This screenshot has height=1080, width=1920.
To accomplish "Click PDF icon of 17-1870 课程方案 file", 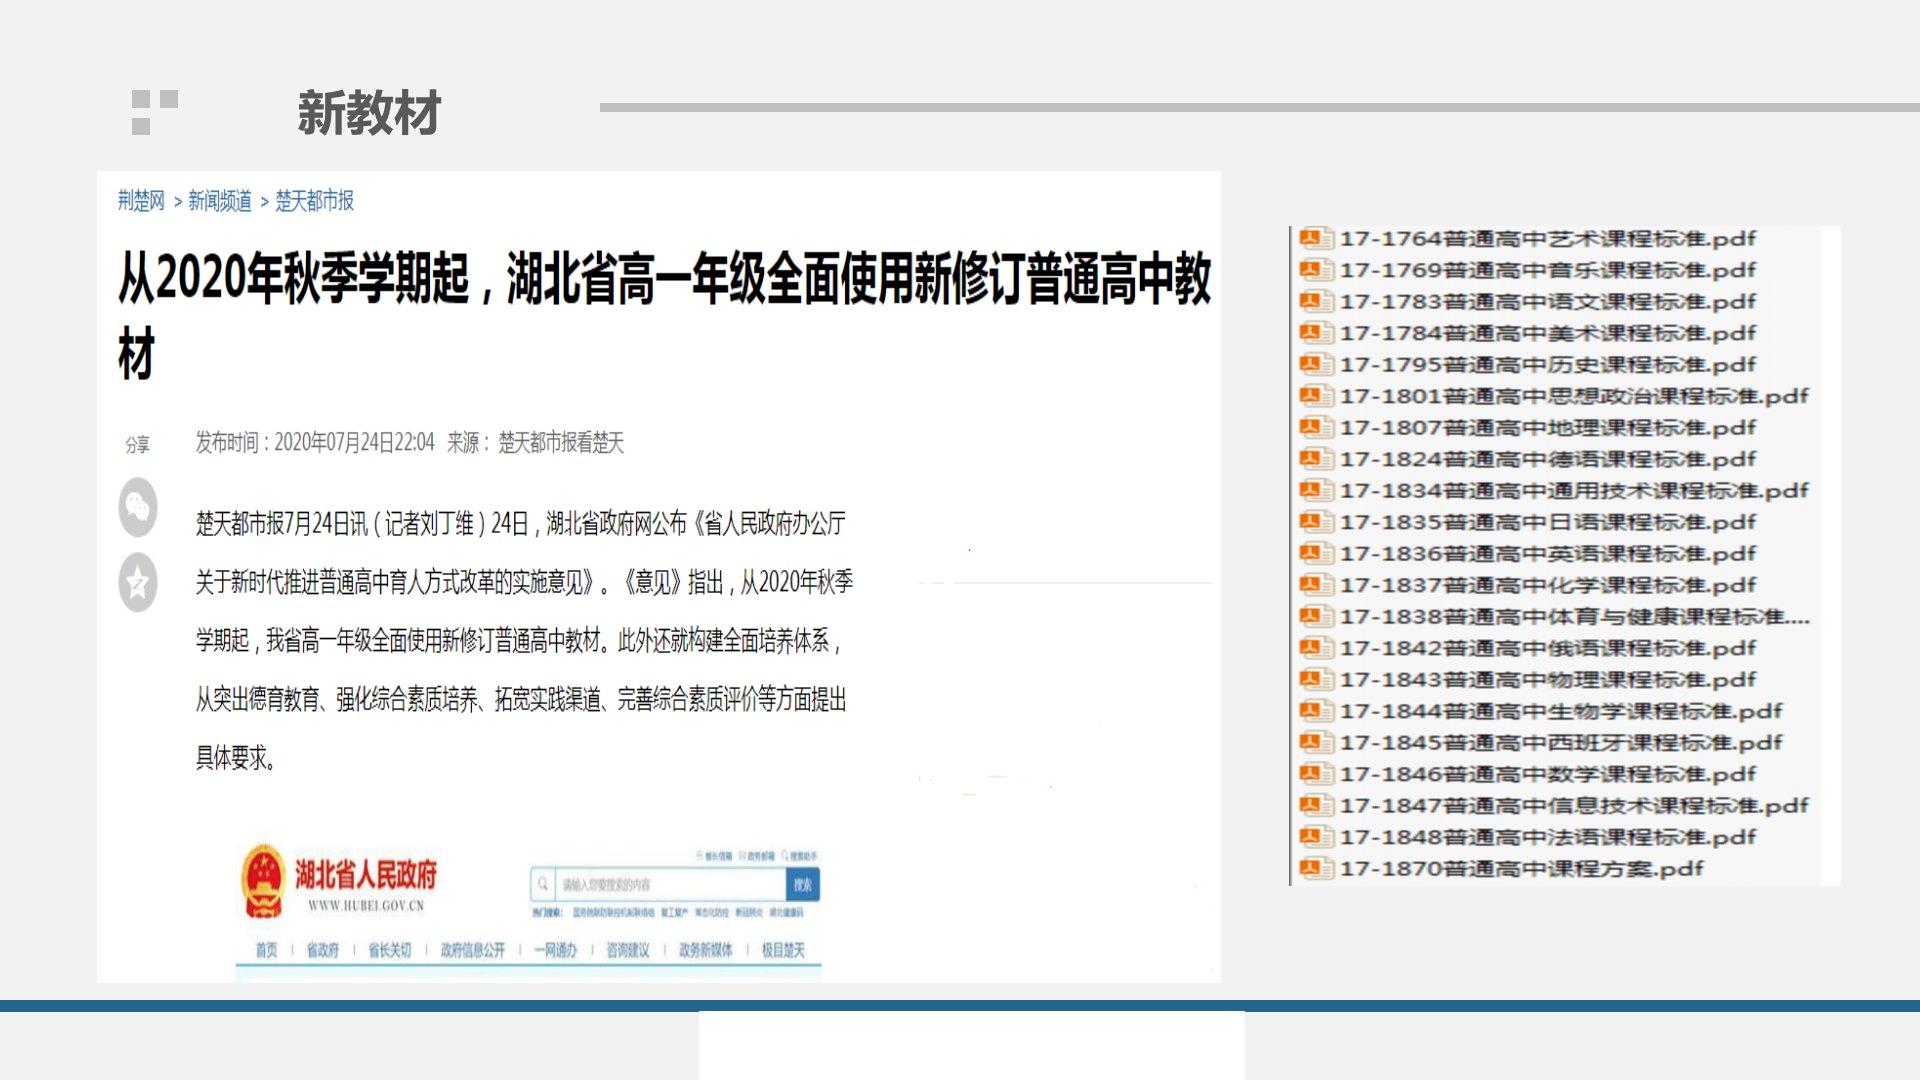I will [1315, 869].
